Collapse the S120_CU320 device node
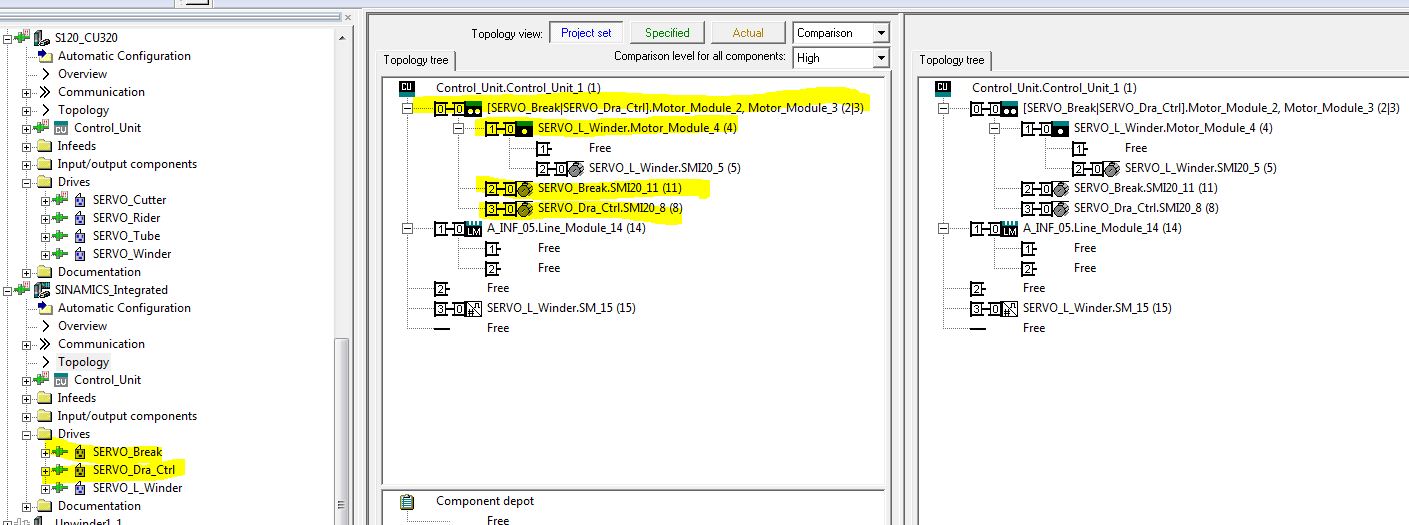Image resolution: width=1409 pixels, height=525 pixels. coord(8,38)
